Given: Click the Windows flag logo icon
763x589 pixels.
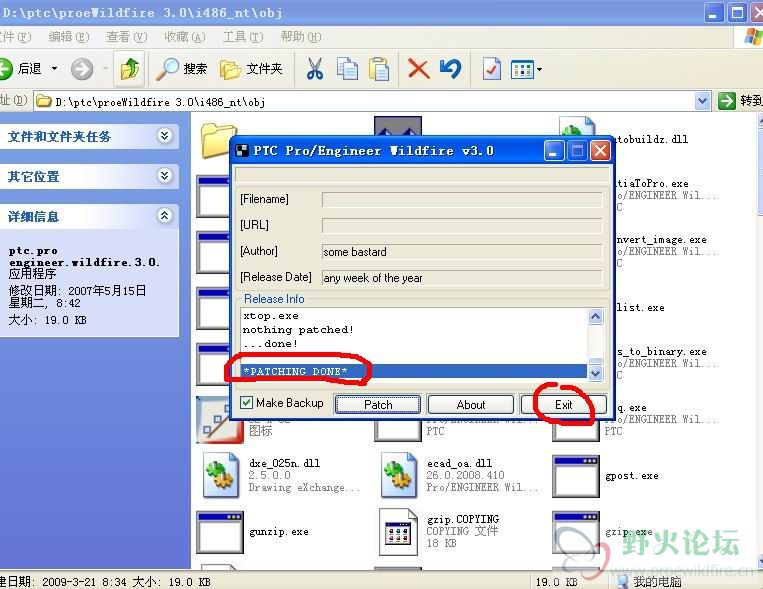Looking at the screenshot, I should 753,37.
